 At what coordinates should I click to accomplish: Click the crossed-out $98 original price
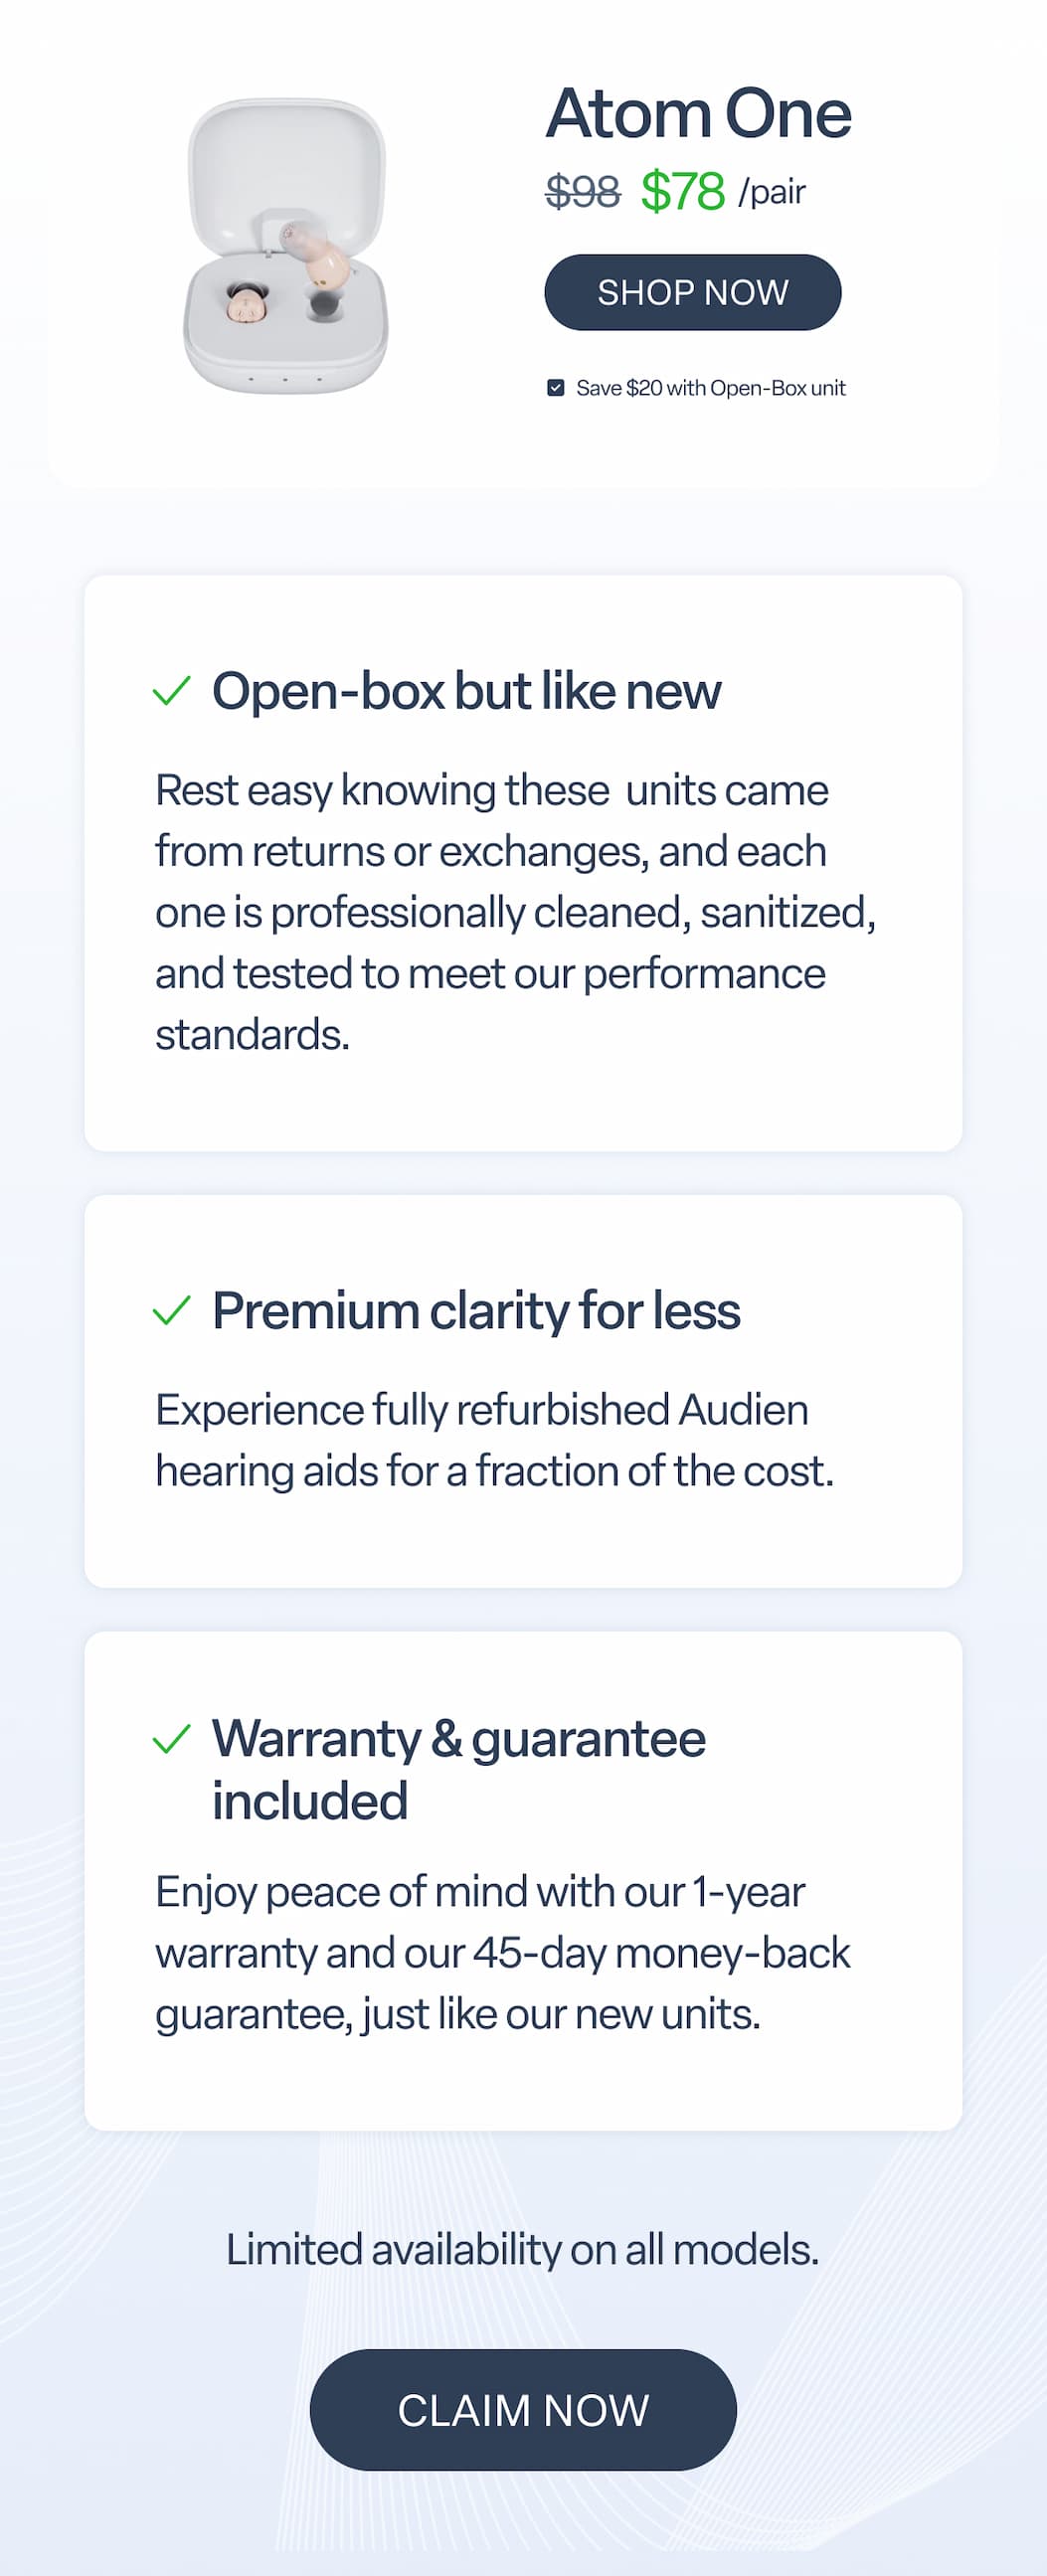pyautogui.click(x=582, y=191)
